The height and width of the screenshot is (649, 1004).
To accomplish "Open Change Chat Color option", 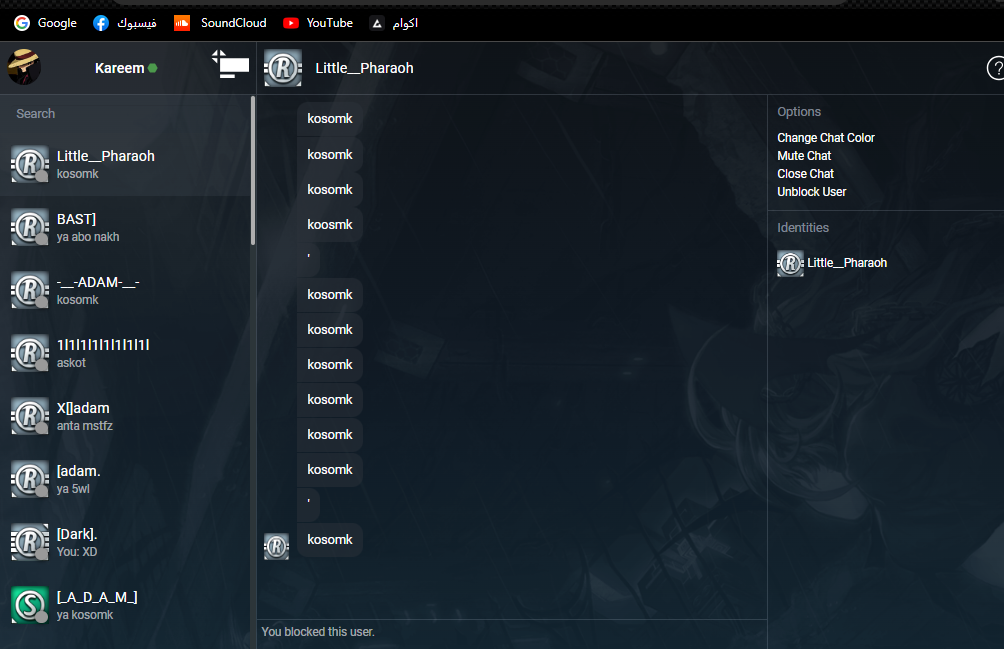I will tap(825, 138).
